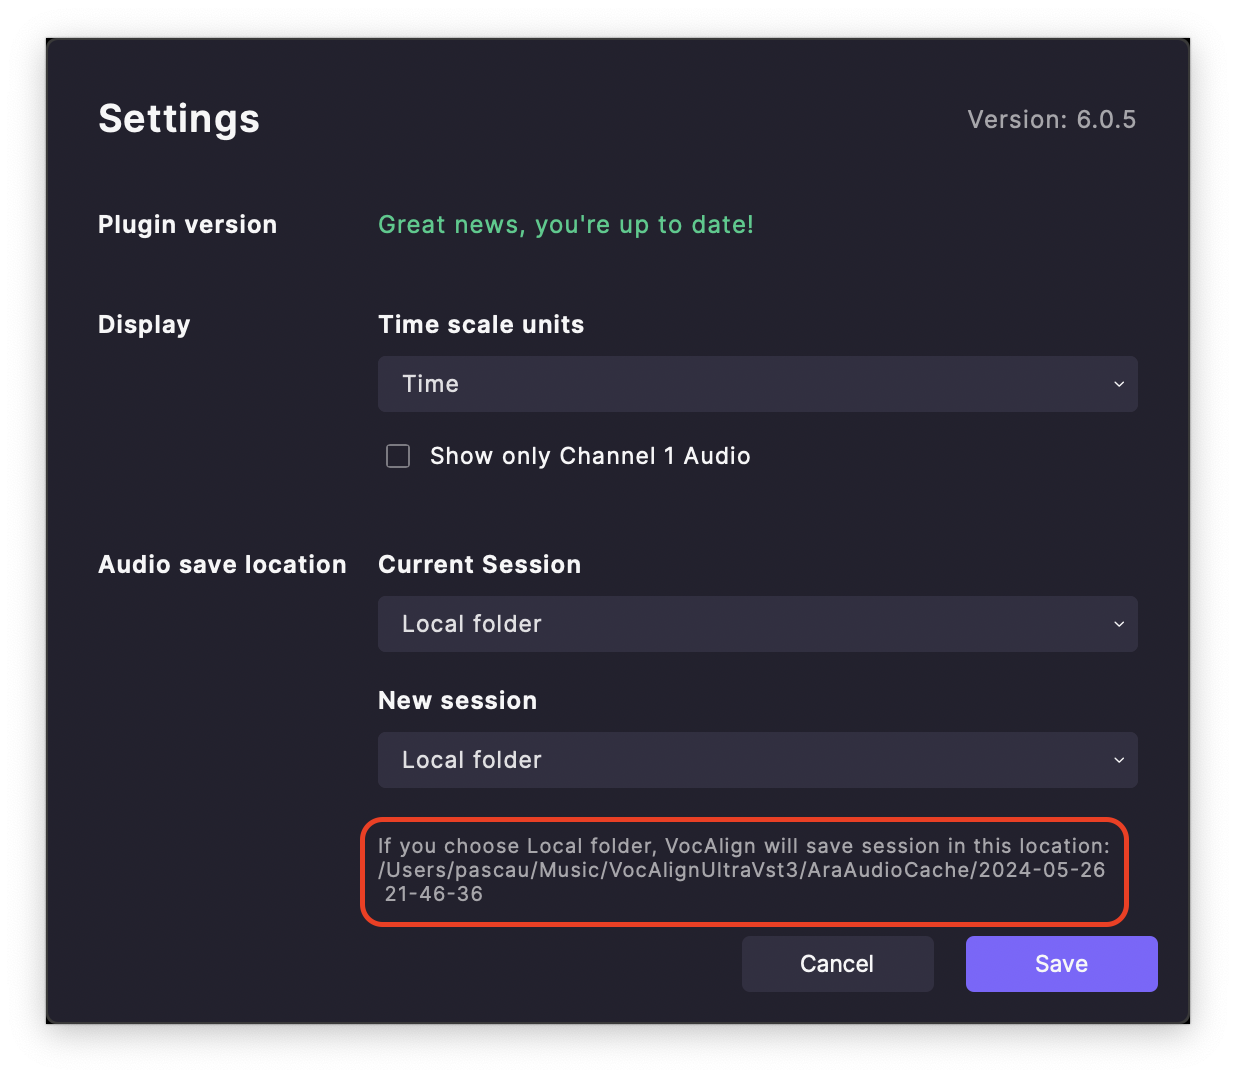Screen dimensions: 1236x1078
Task: Click the 'Plugin version' section label
Action: (x=187, y=225)
